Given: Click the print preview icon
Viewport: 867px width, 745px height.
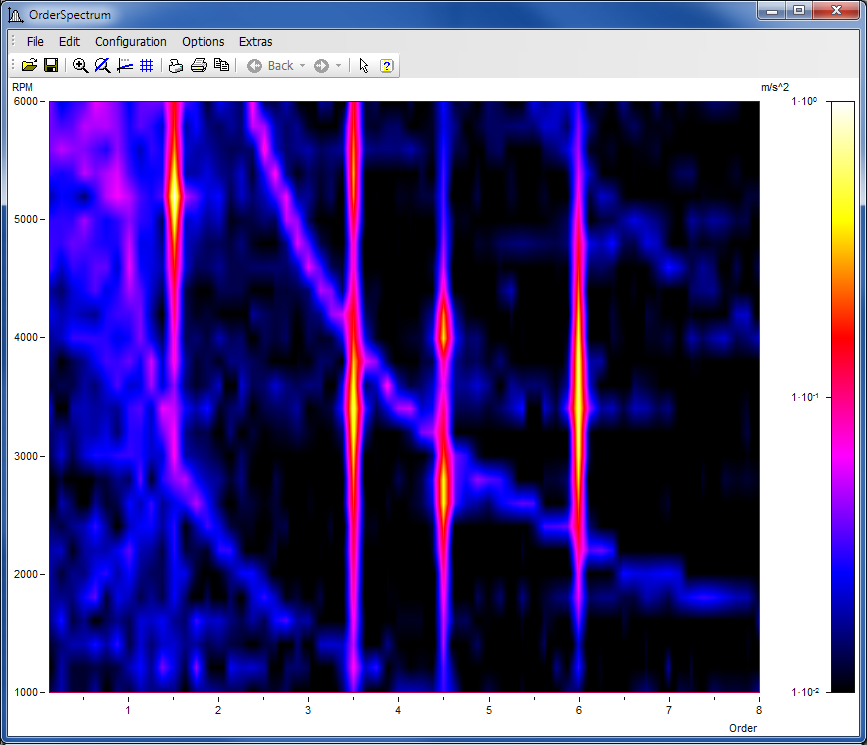Looking at the screenshot, I should pos(176,65).
